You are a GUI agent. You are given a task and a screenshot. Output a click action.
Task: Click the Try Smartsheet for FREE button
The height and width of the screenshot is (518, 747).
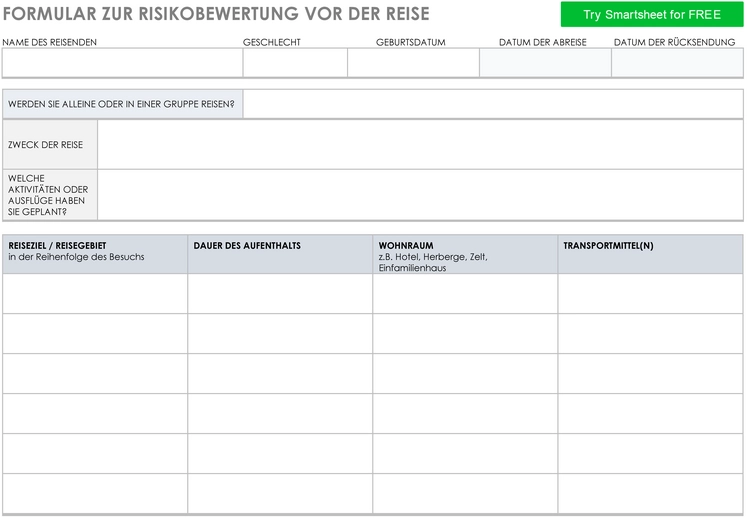coord(652,14)
